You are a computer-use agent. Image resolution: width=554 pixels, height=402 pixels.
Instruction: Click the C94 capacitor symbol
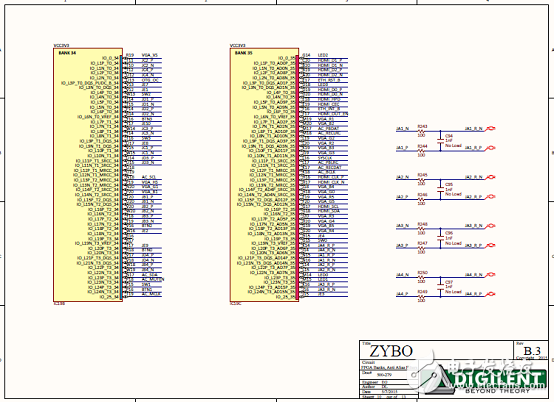(440, 141)
